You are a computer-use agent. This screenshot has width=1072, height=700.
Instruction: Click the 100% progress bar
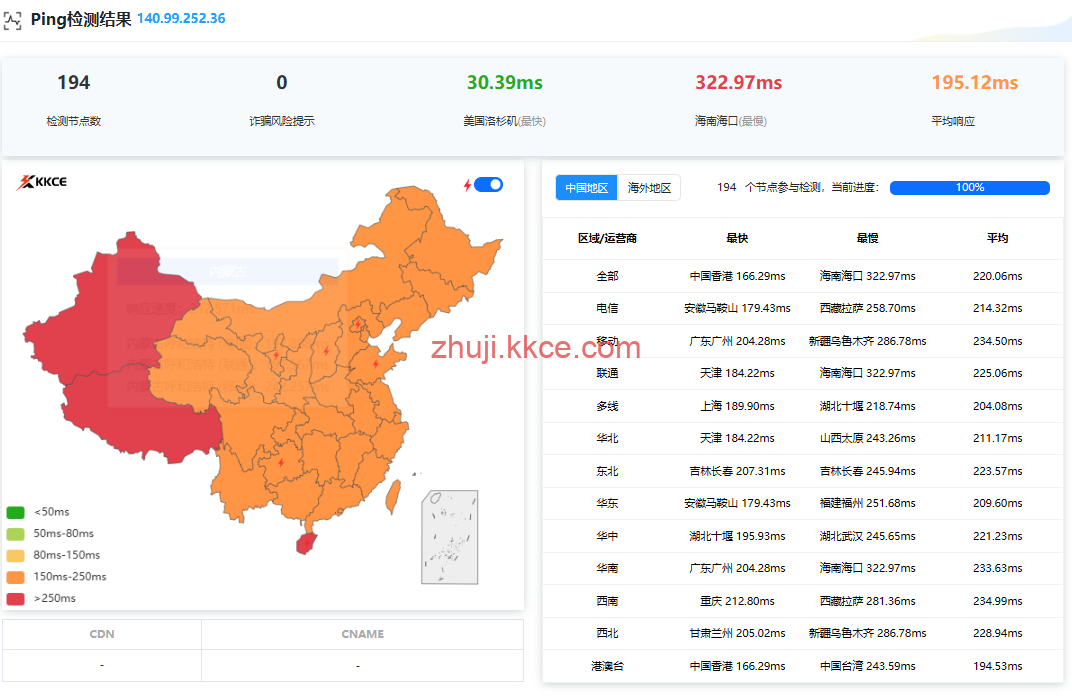point(969,188)
